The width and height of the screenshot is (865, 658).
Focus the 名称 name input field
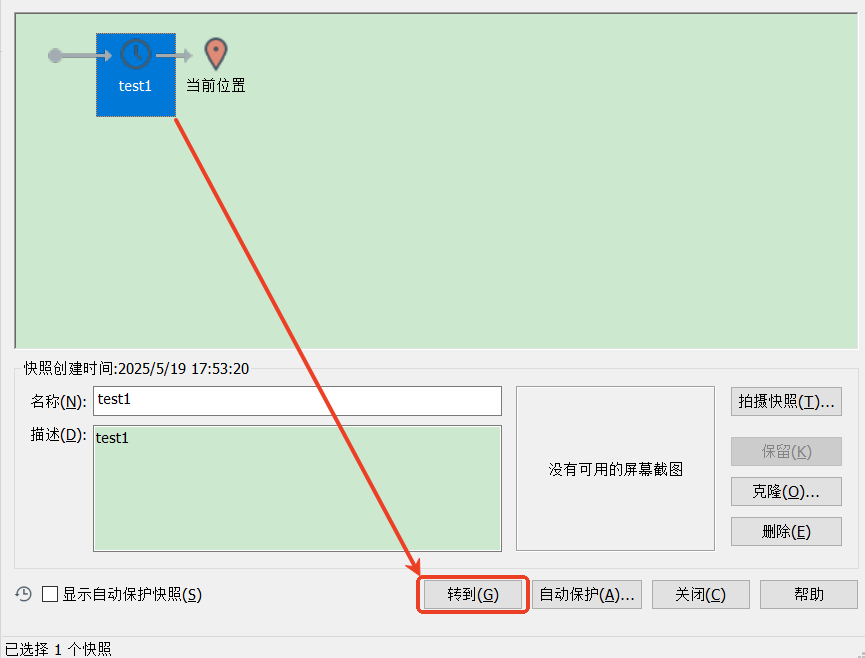click(x=297, y=401)
